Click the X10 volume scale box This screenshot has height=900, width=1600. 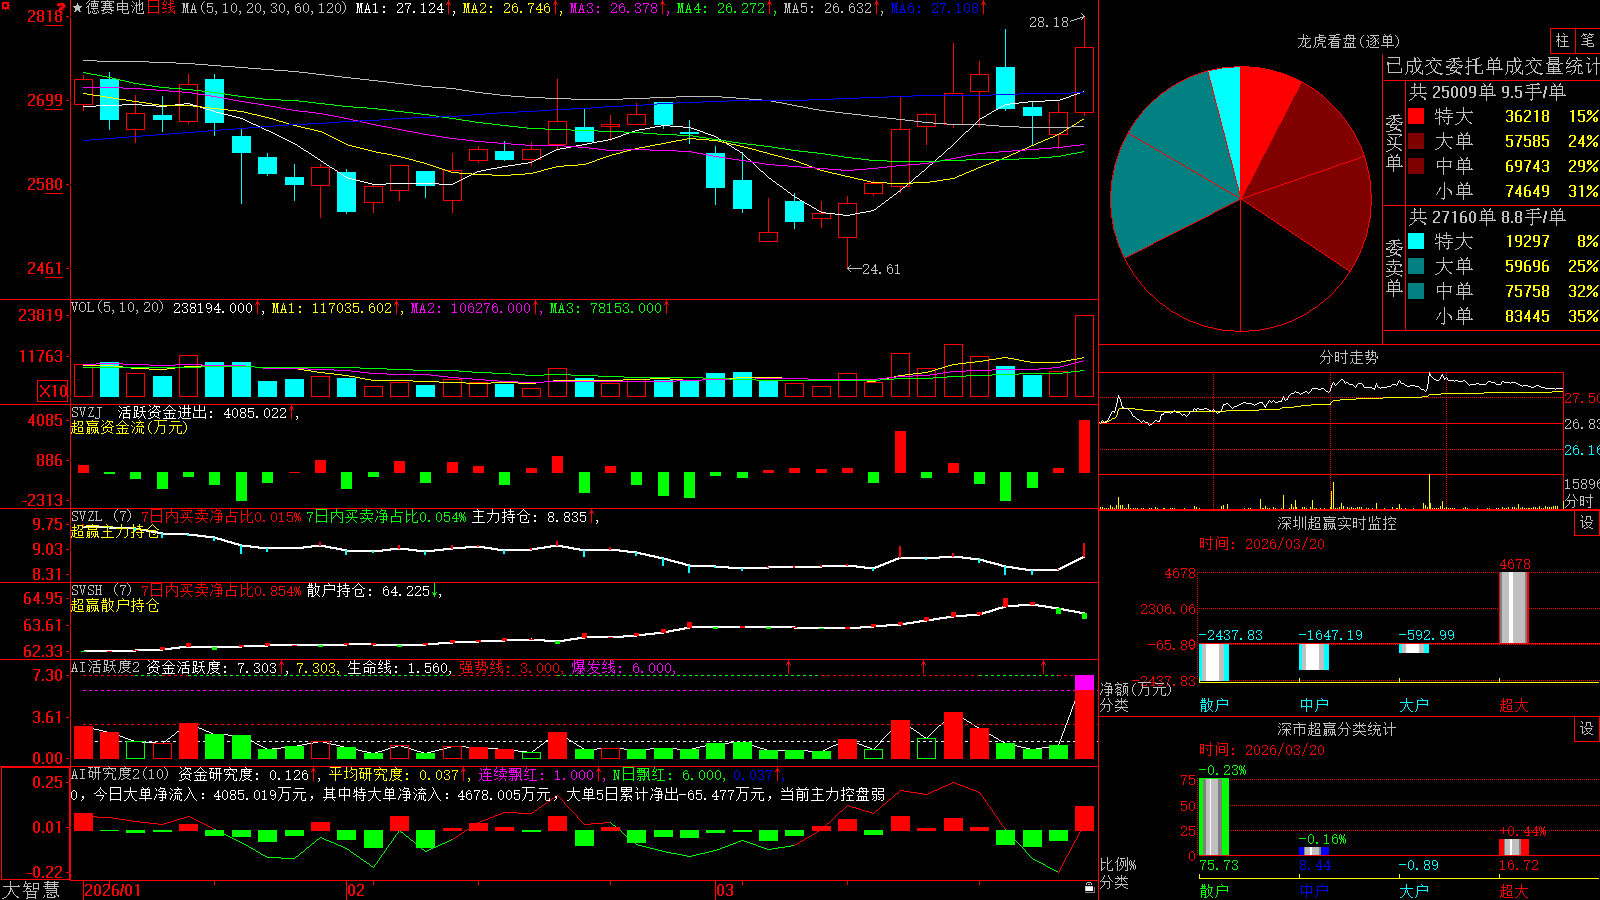click(52, 391)
